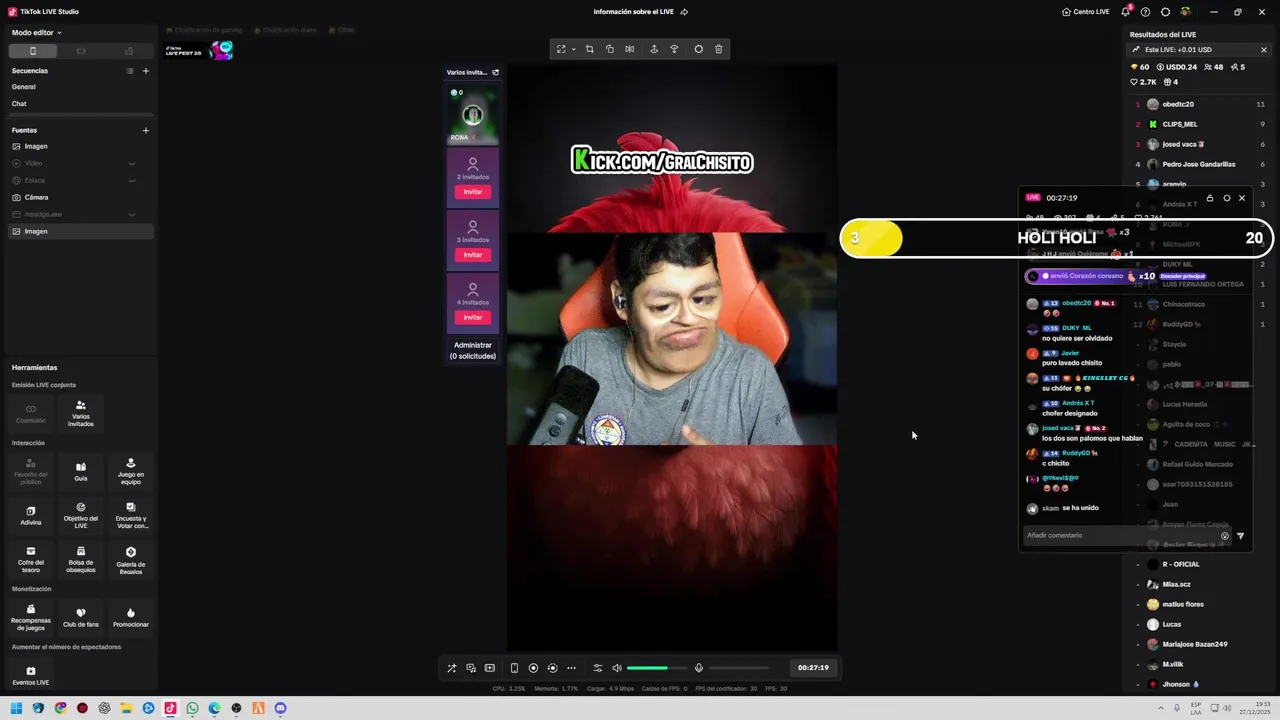Viewport: 1280px width, 720px height.
Task: Open notifications bell in the title bar
Action: pyautogui.click(x=1125, y=12)
